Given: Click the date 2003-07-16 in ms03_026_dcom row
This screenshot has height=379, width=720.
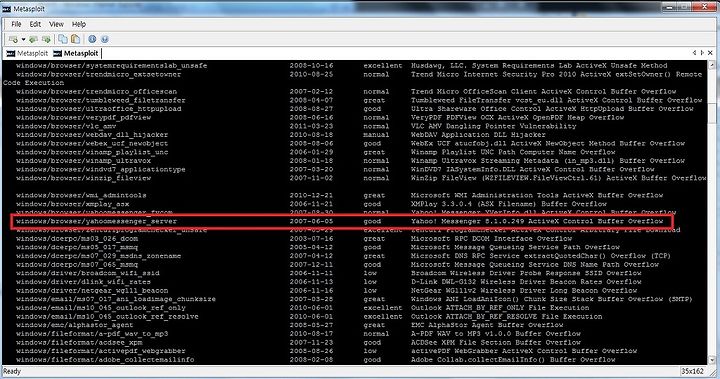Looking at the screenshot, I should (x=311, y=238).
